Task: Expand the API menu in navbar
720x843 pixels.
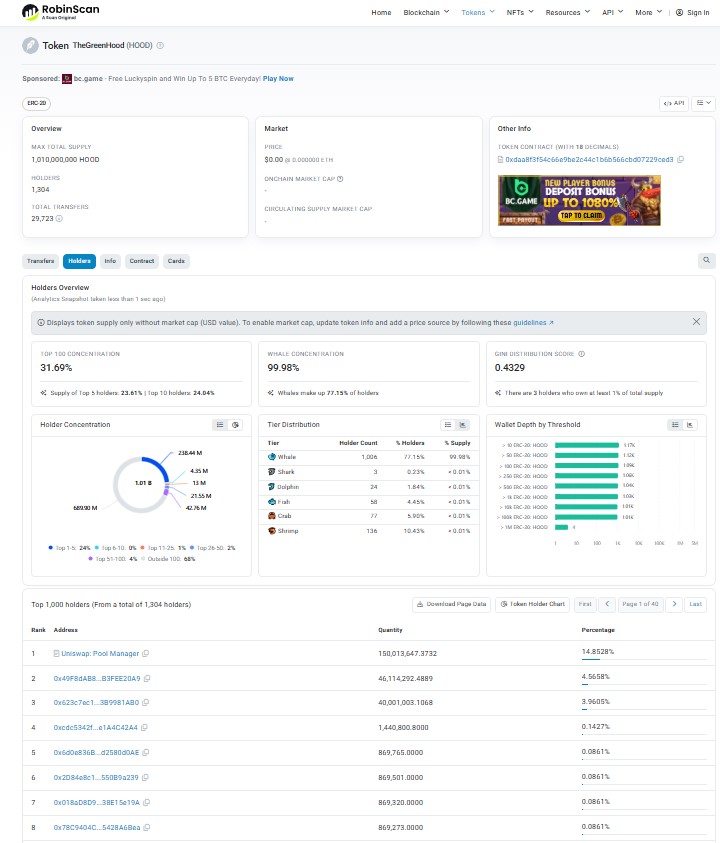Action: pos(612,12)
